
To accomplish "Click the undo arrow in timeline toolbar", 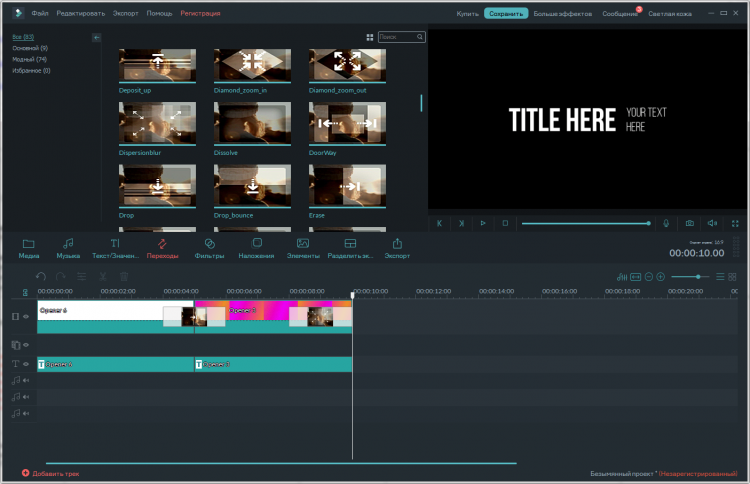I will click(41, 276).
